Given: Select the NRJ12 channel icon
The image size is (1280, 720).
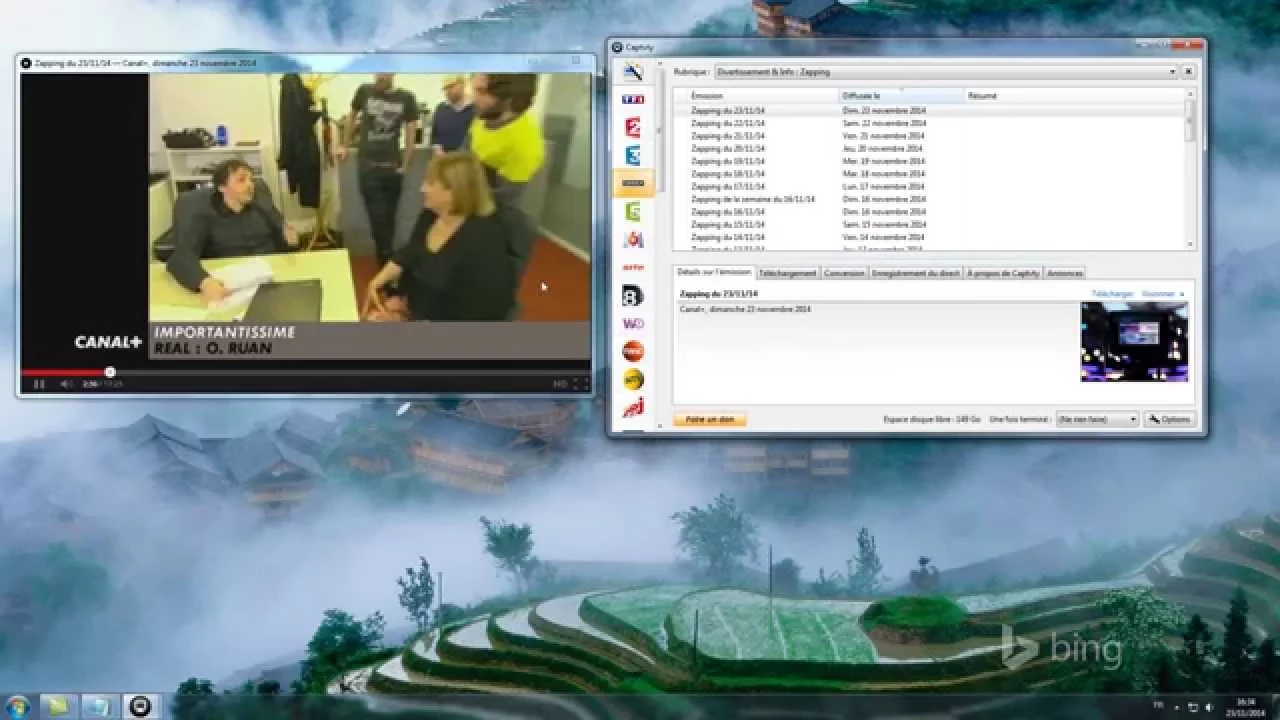Looking at the screenshot, I should pos(633,407).
